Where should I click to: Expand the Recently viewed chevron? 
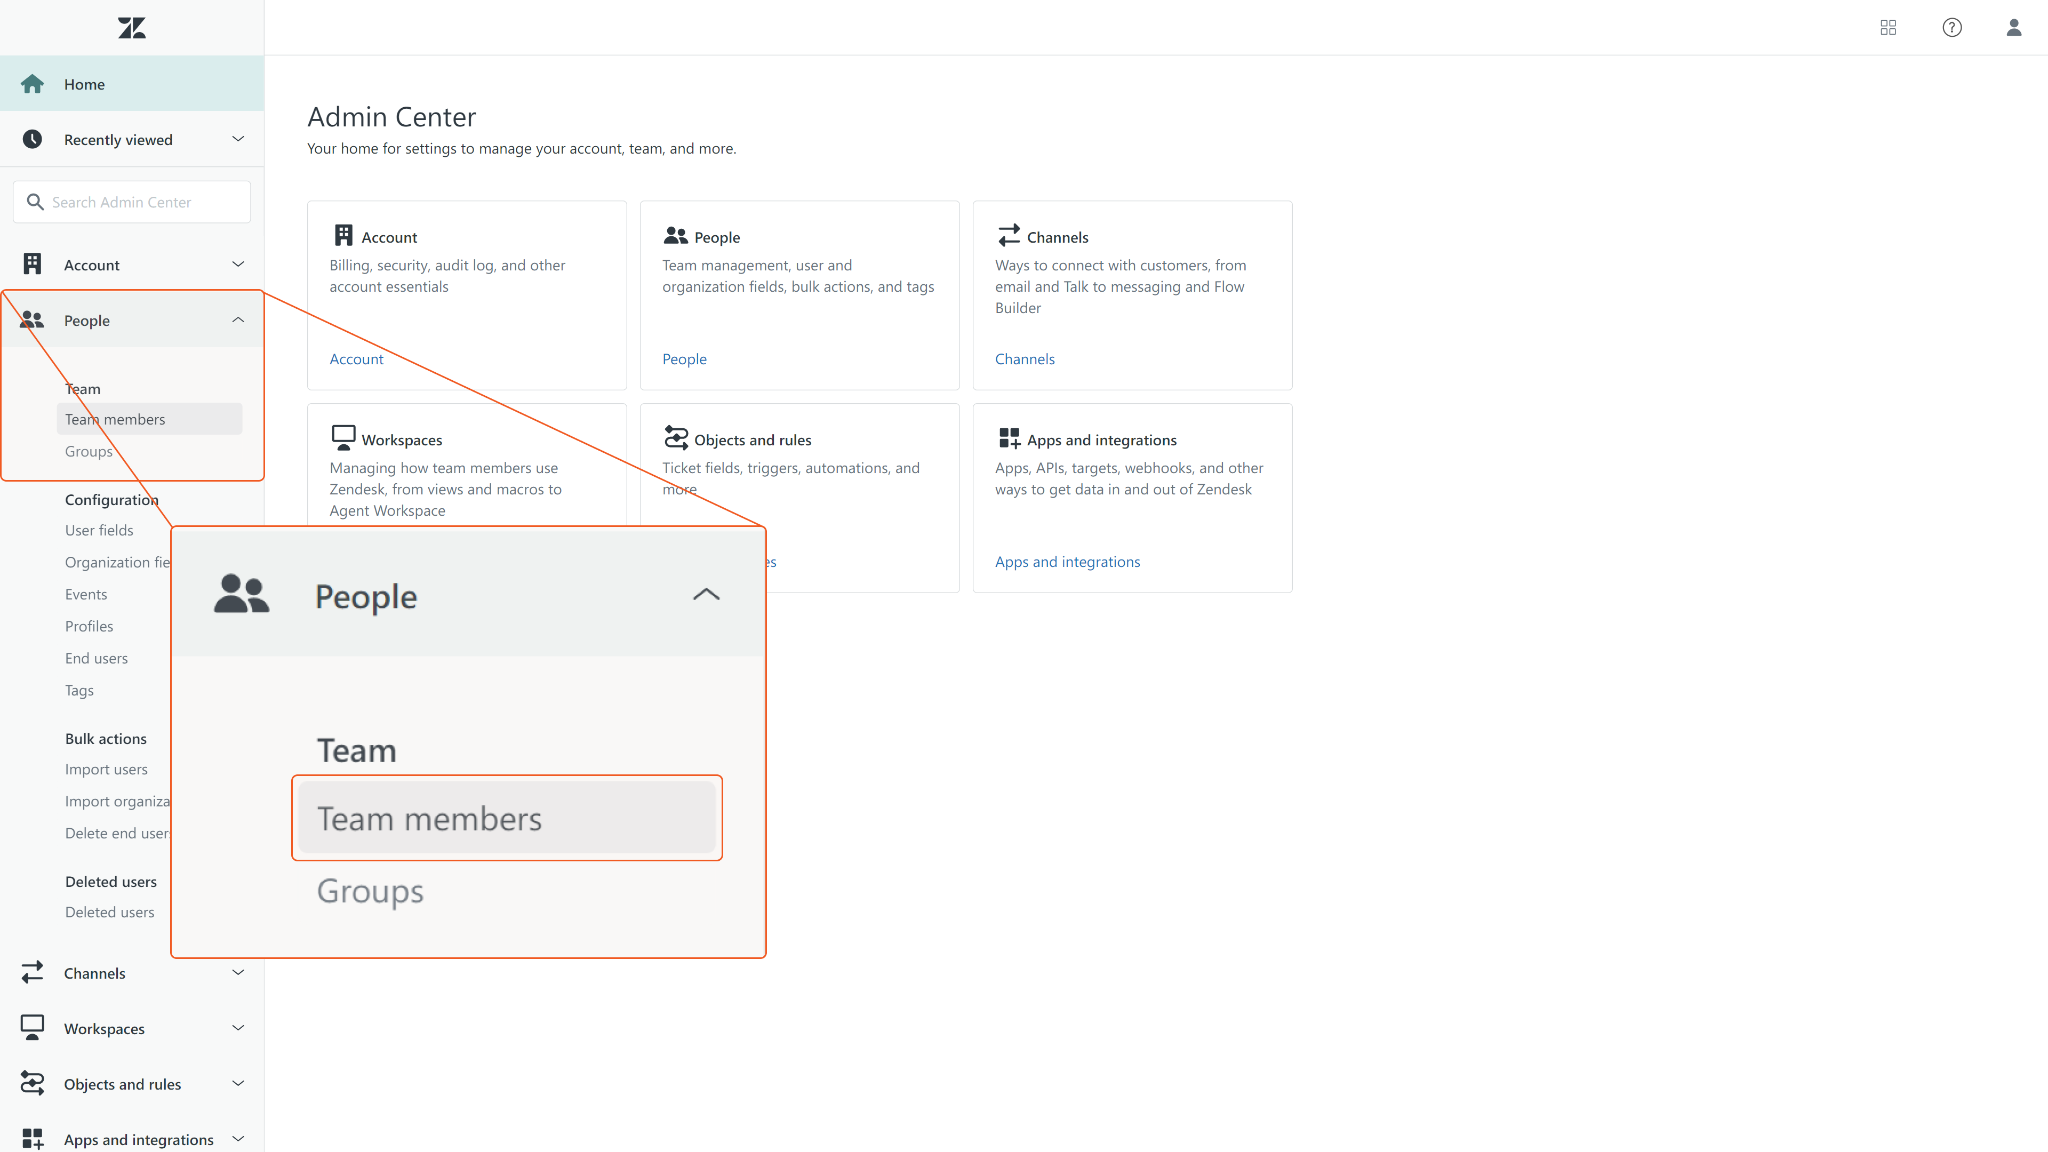[x=238, y=139]
